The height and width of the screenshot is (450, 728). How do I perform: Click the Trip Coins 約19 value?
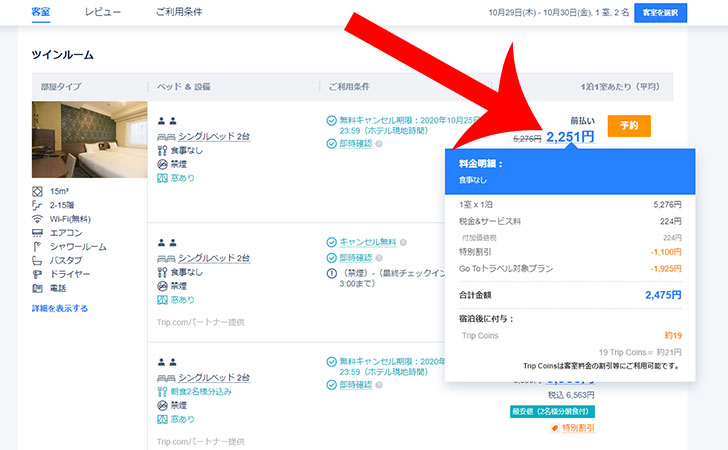673,335
